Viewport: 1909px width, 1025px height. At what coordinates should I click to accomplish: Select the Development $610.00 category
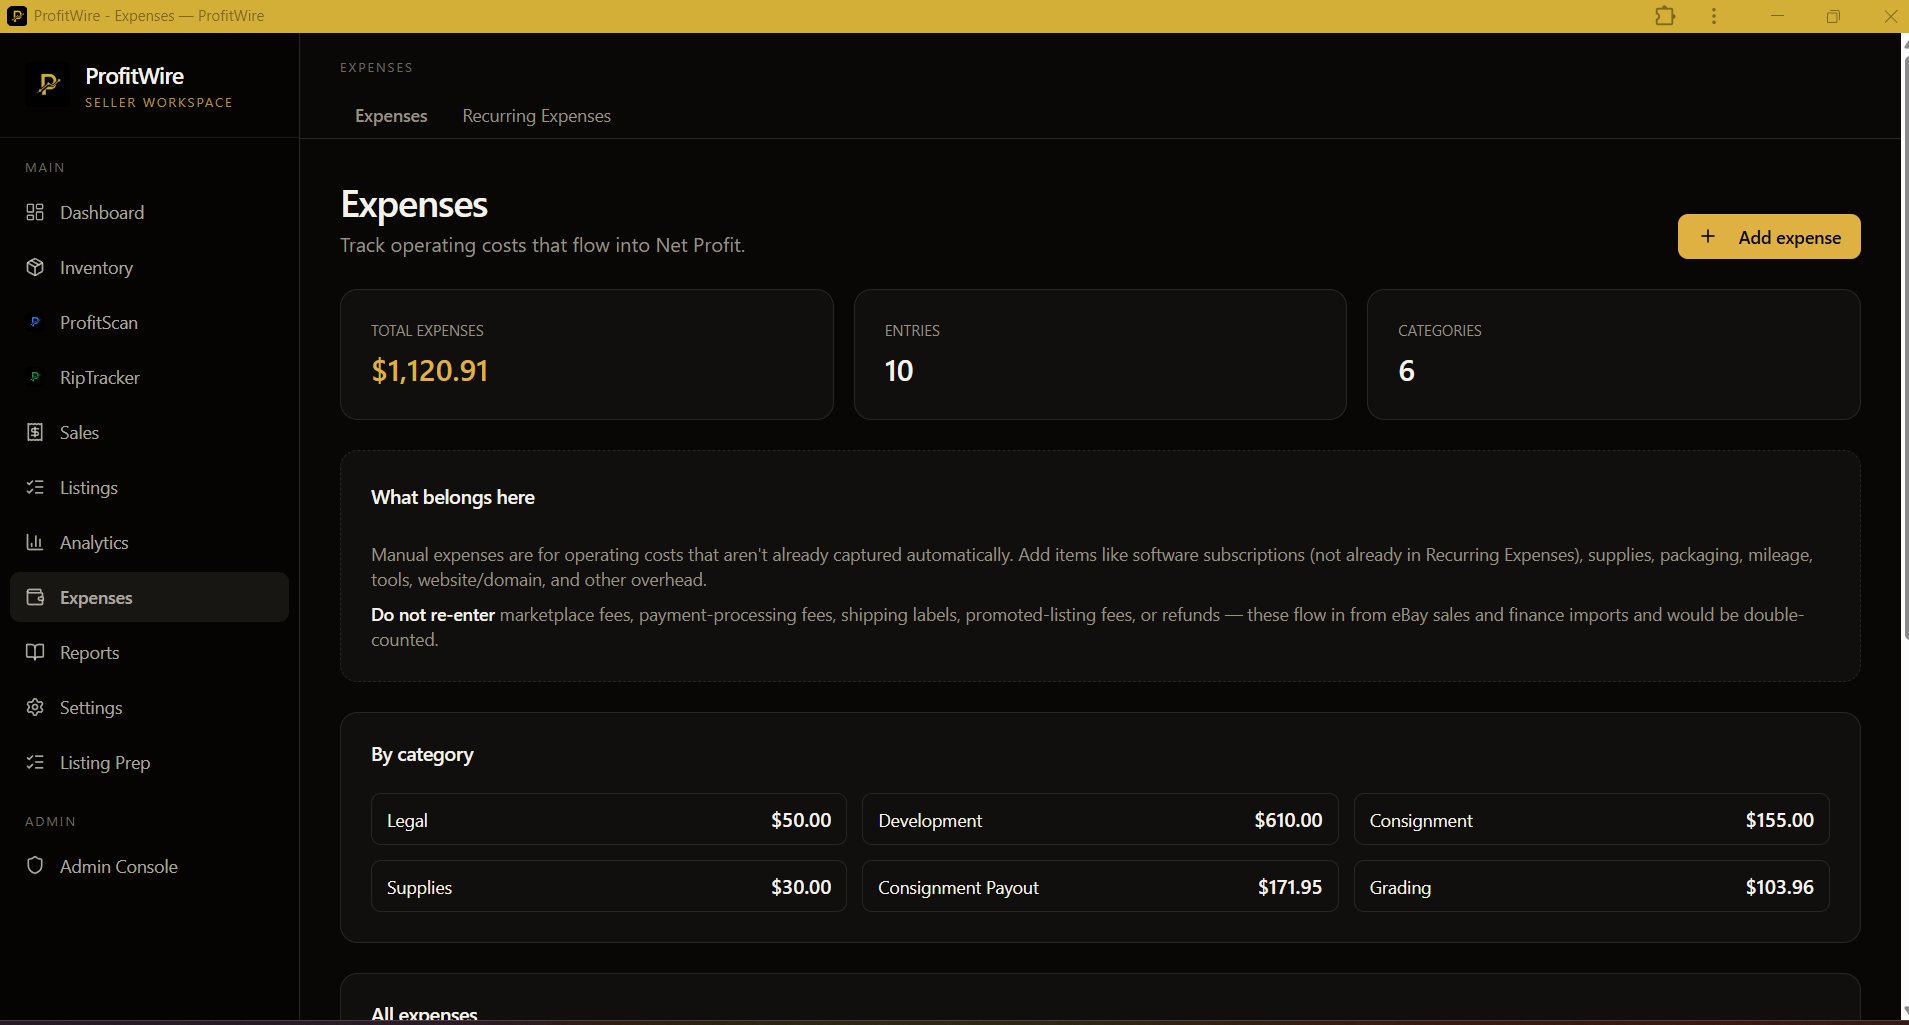[1100, 819]
